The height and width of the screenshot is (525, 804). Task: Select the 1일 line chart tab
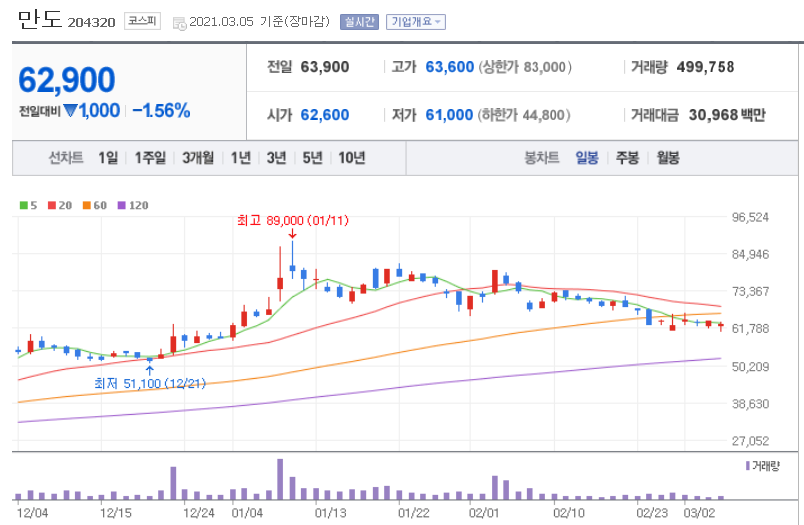[108, 158]
